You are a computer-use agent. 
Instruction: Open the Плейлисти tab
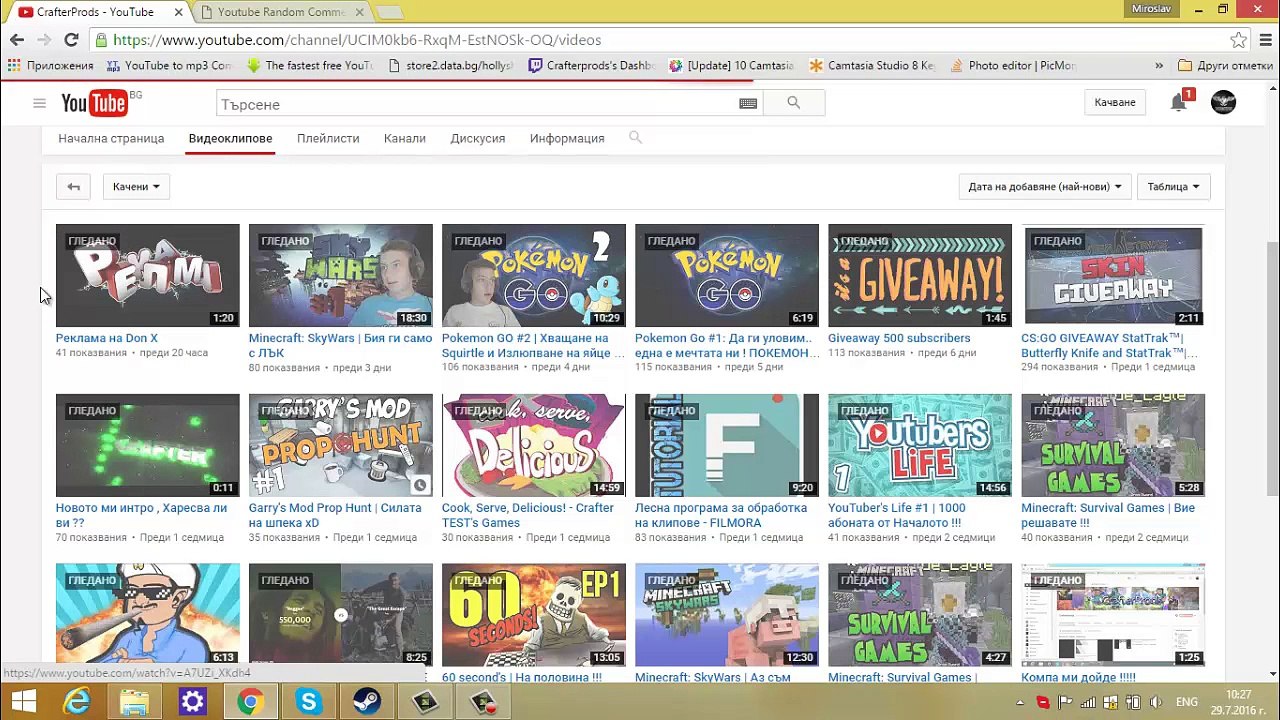tap(328, 138)
